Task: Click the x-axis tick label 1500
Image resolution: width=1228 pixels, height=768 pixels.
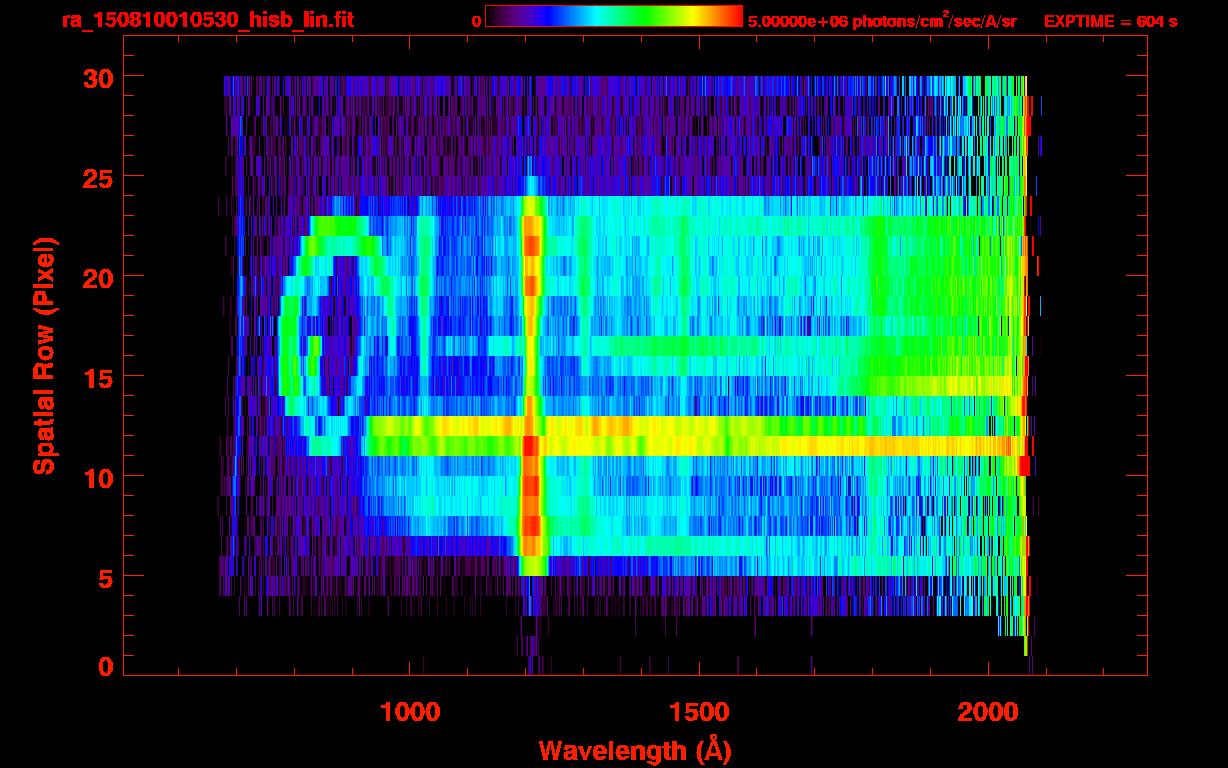Action: click(x=698, y=712)
